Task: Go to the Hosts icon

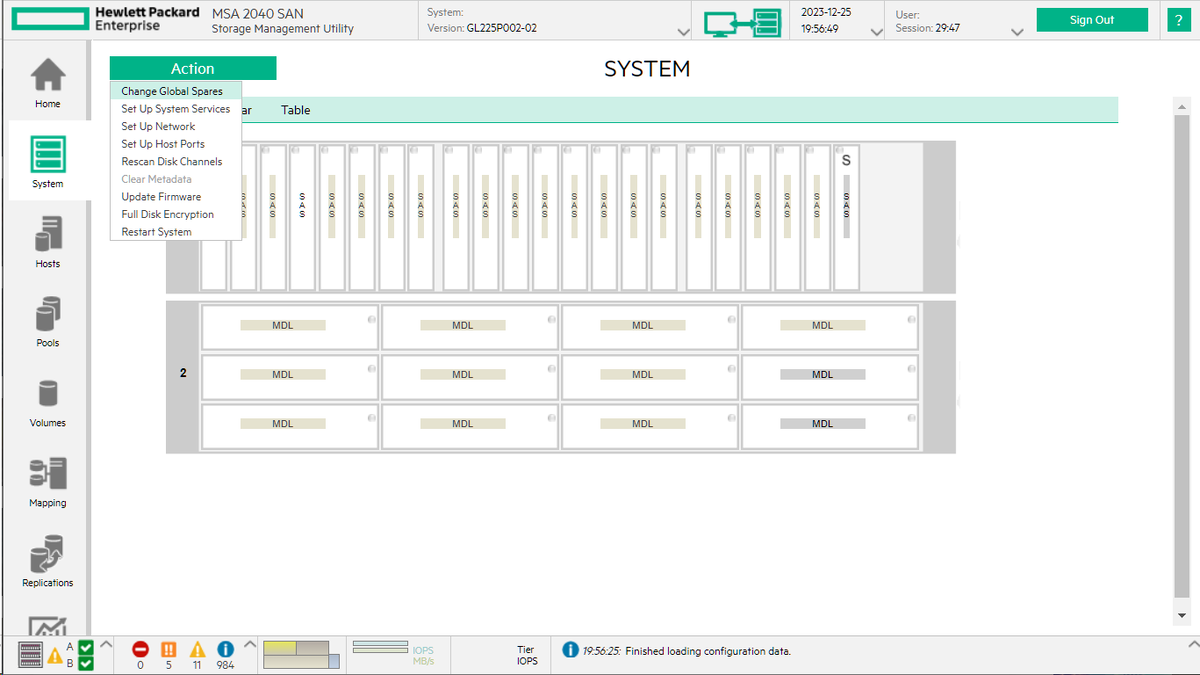Action: point(48,235)
